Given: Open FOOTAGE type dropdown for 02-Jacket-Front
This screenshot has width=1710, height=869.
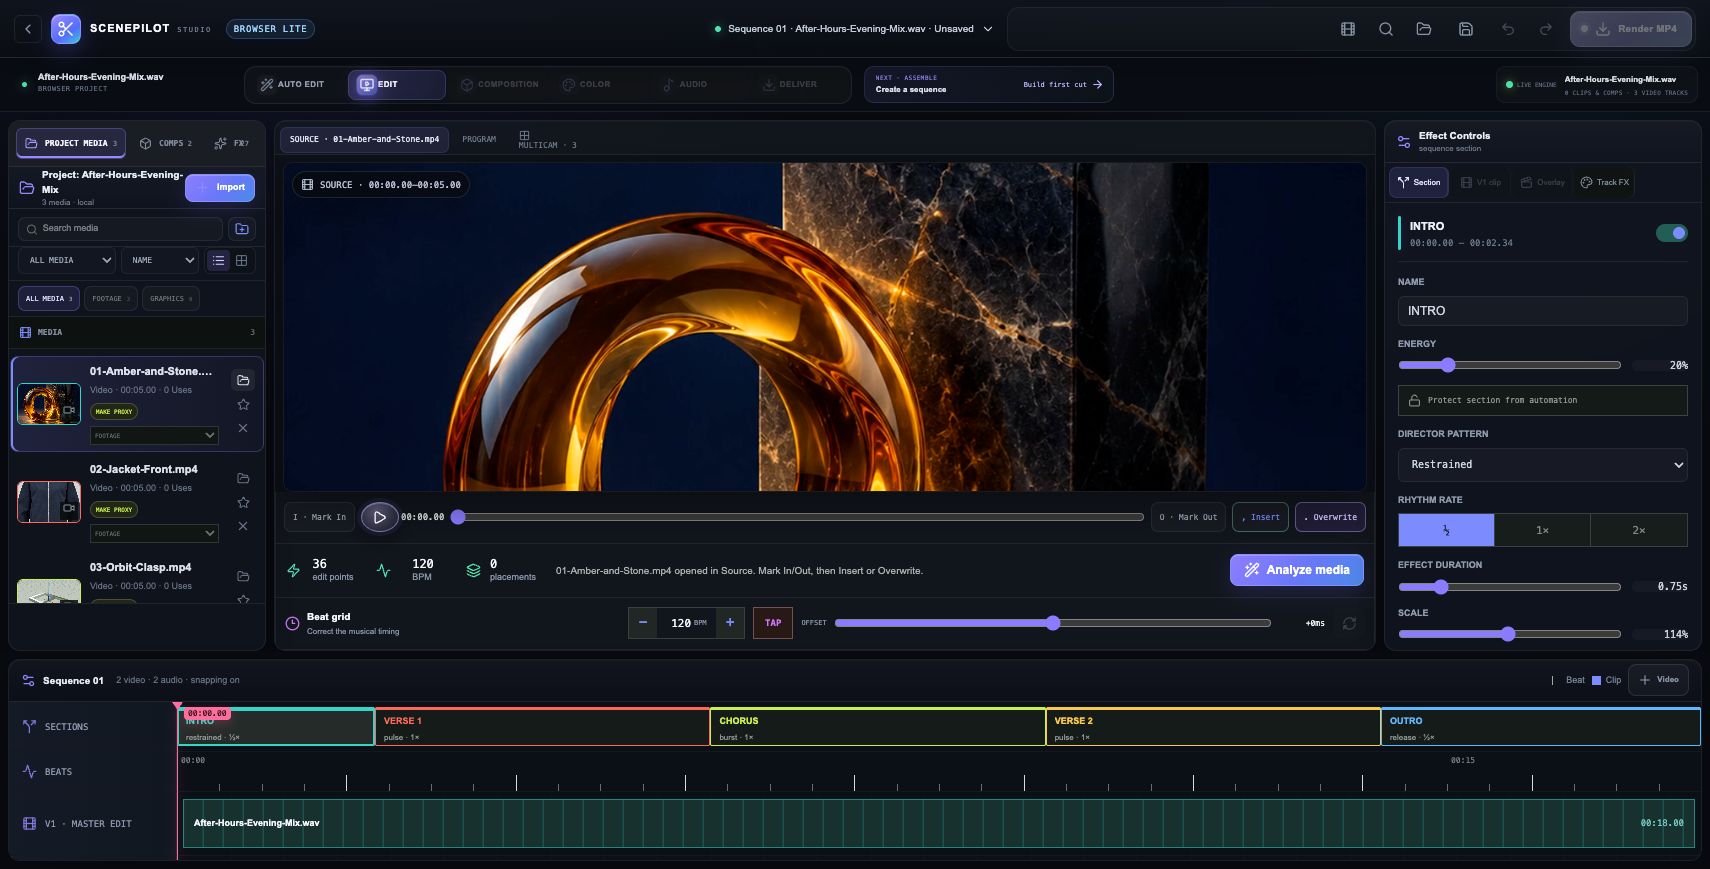Looking at the screenshot, I should coord(154,534).
